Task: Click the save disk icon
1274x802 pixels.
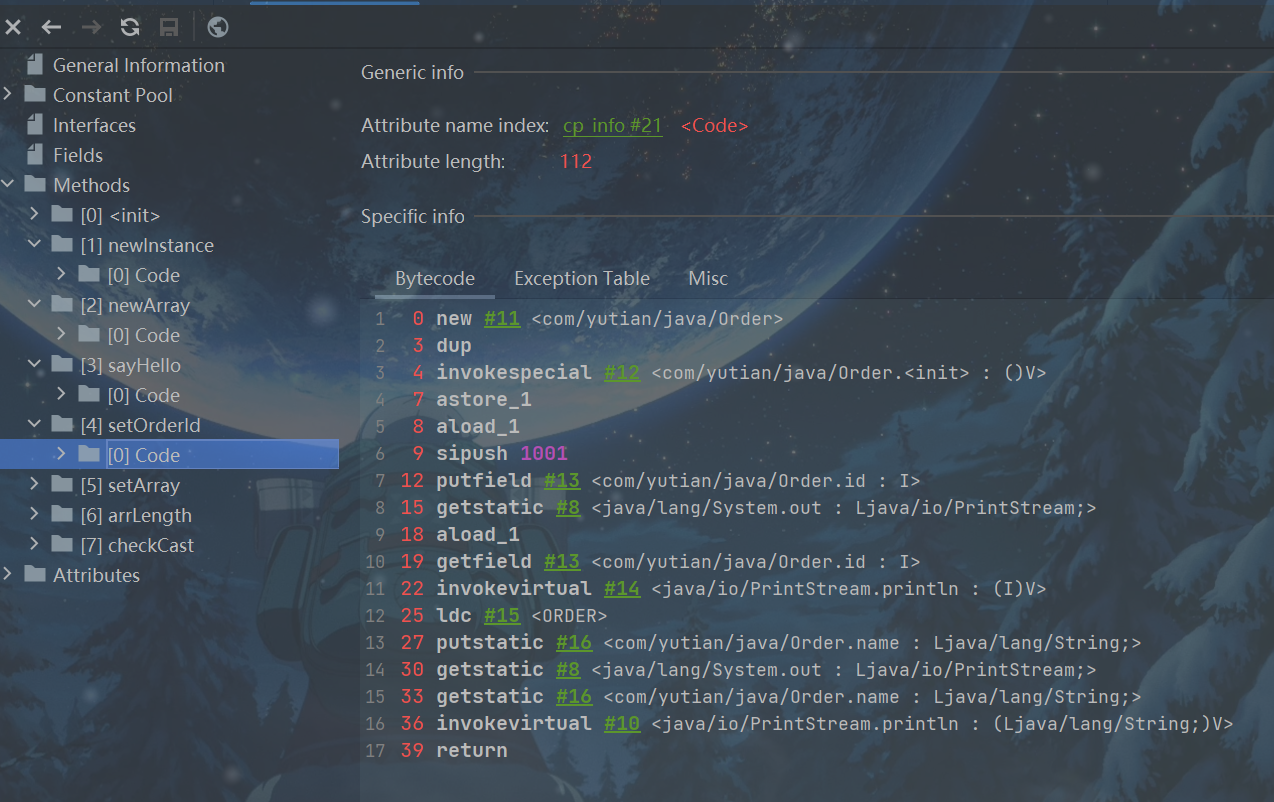Action: pos(169,27)
